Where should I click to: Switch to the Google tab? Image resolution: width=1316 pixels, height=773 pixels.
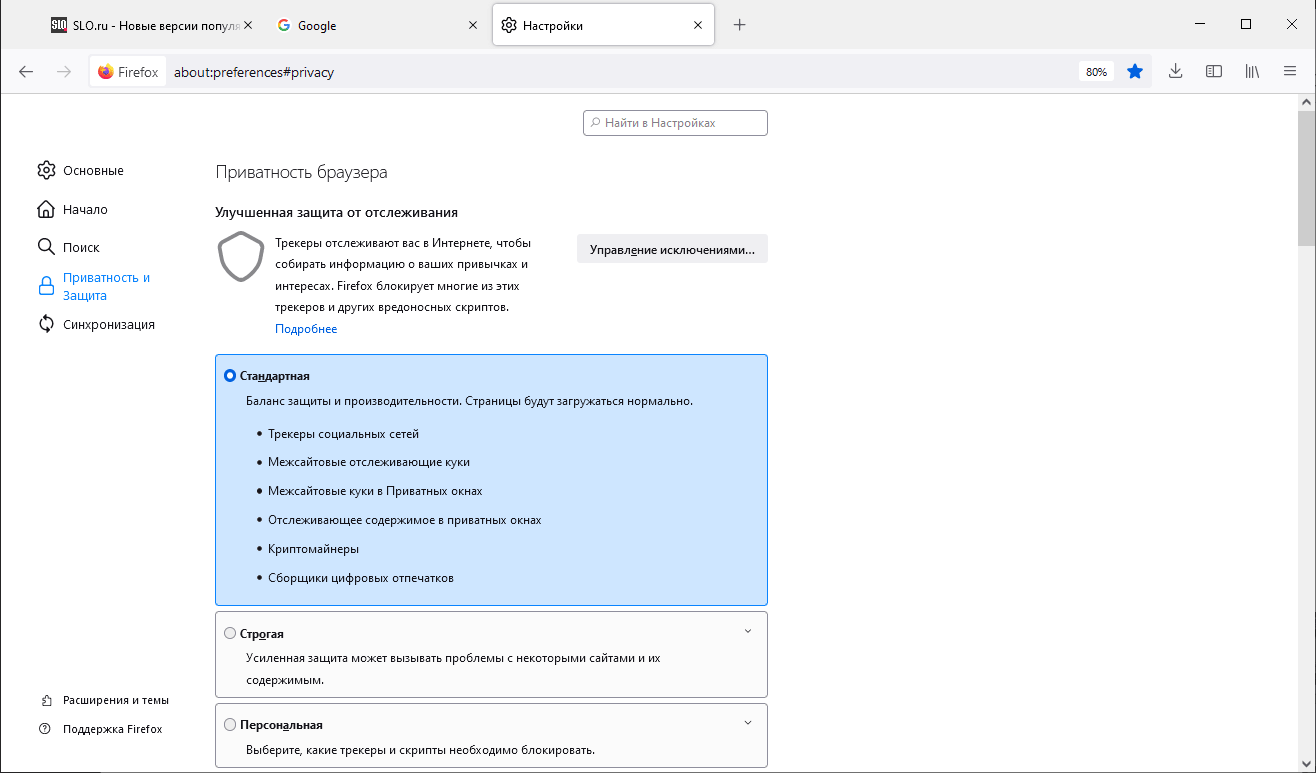click(376, 26)
